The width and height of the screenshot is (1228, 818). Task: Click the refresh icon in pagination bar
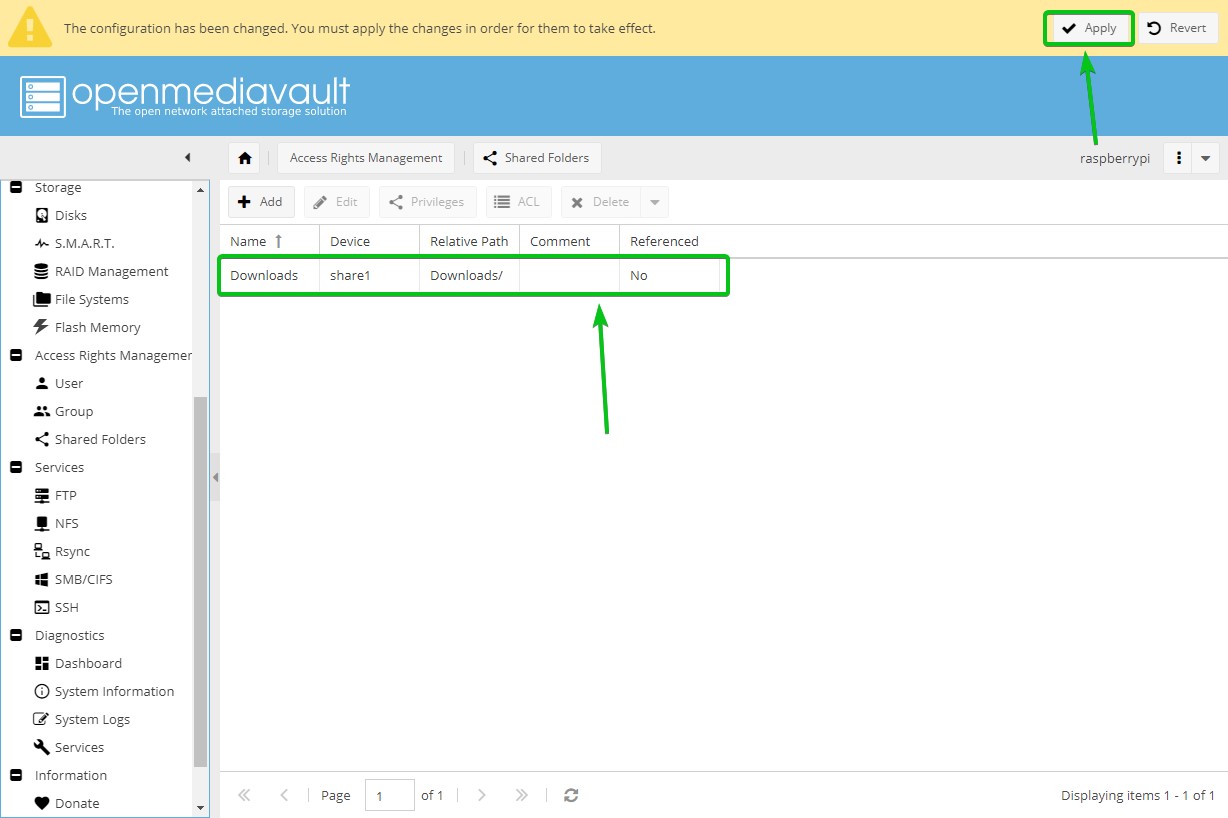[571, 795]
